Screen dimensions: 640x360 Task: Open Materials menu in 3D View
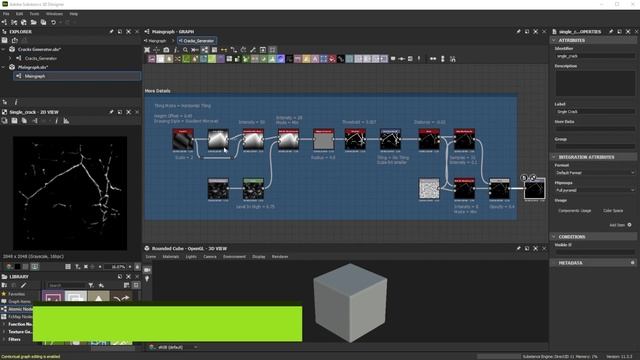(x=171, y=257)
